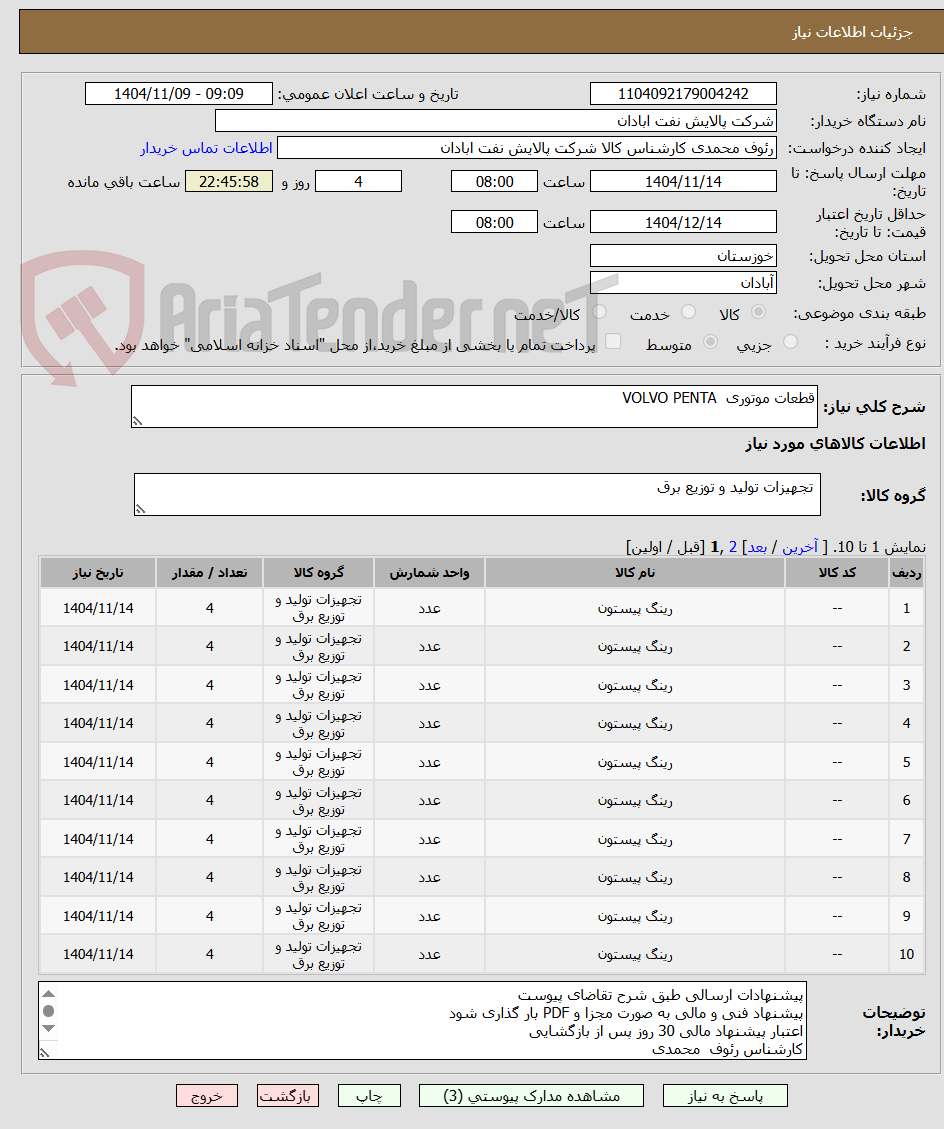Select the کالا radio button
The image size is (944, 1129).
[758, 312]
